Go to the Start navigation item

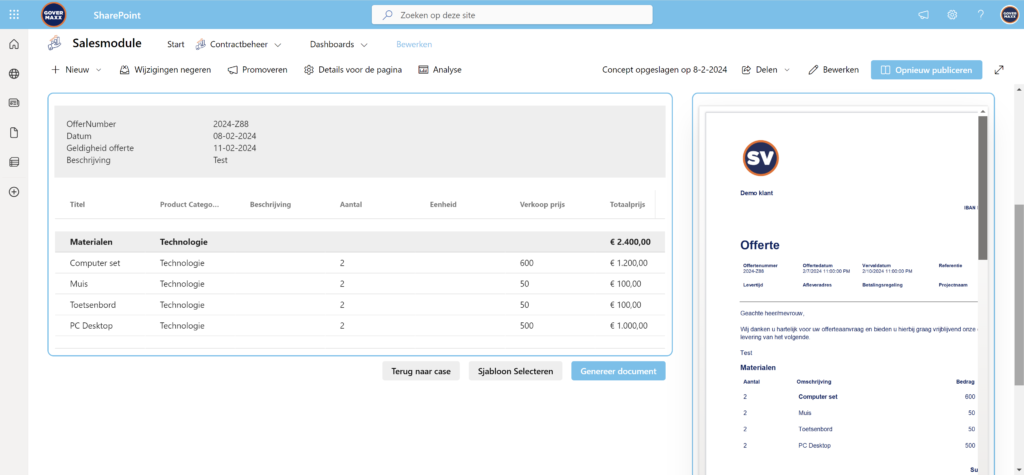pyautogui.click(x=176, y=45)
